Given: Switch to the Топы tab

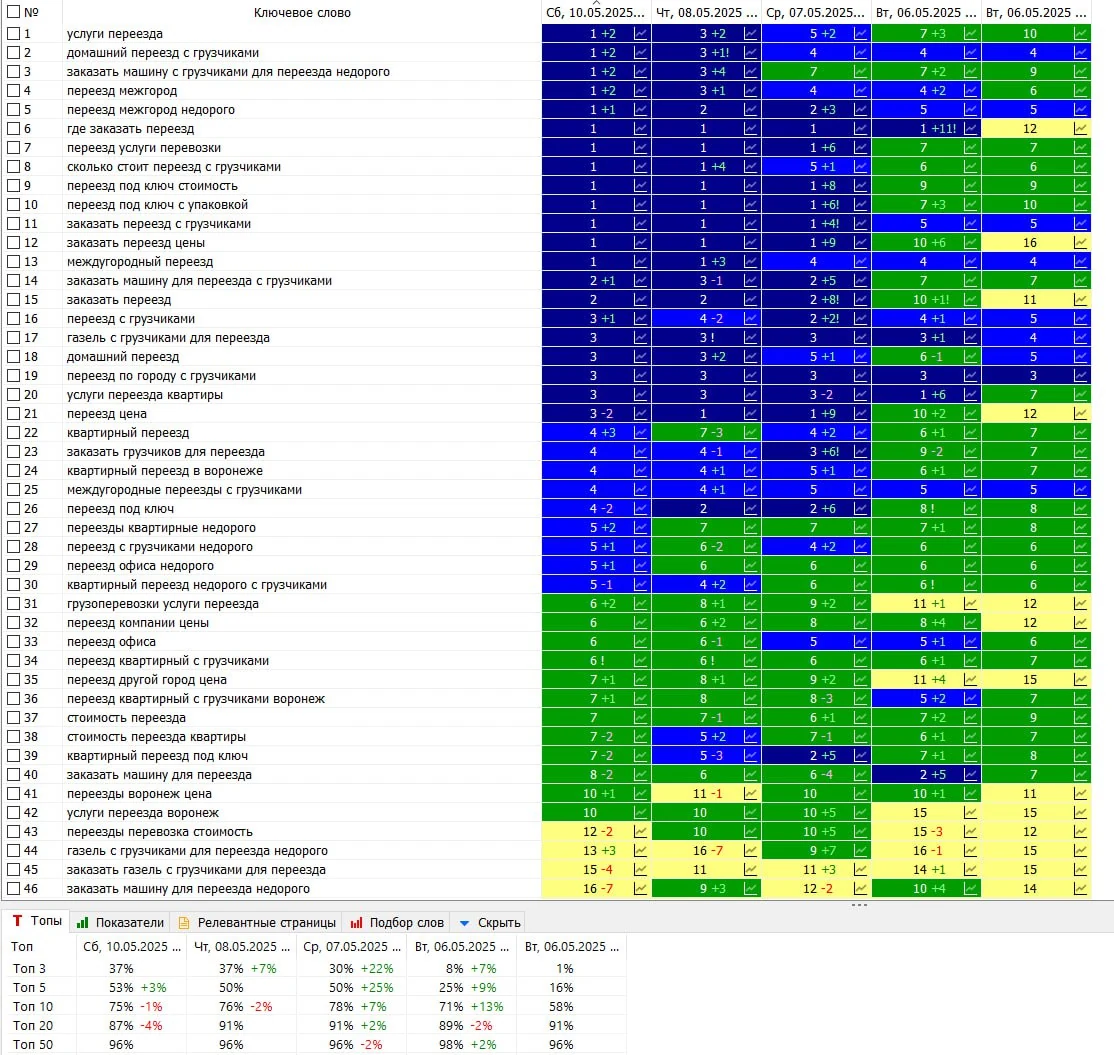Looking at the screenshot, I should tap(38, 921).
